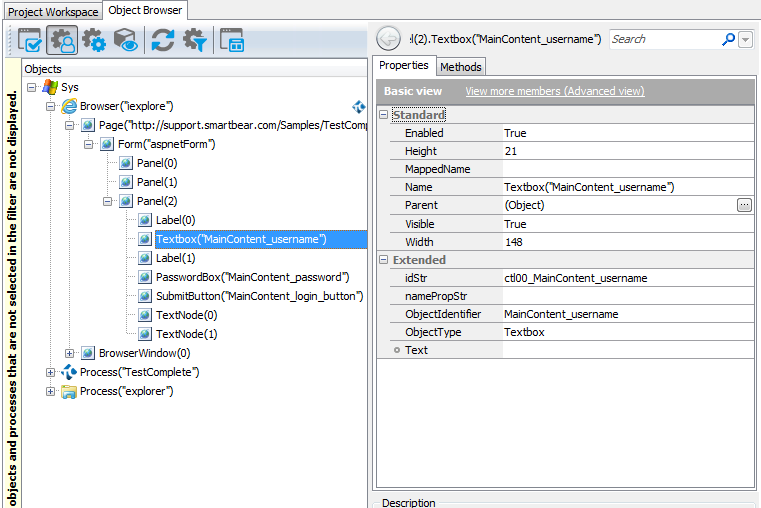Click the gear with funnel filter icon
Image resolution: width=761 pixels, height=508 pixels.
coord(194,40)
